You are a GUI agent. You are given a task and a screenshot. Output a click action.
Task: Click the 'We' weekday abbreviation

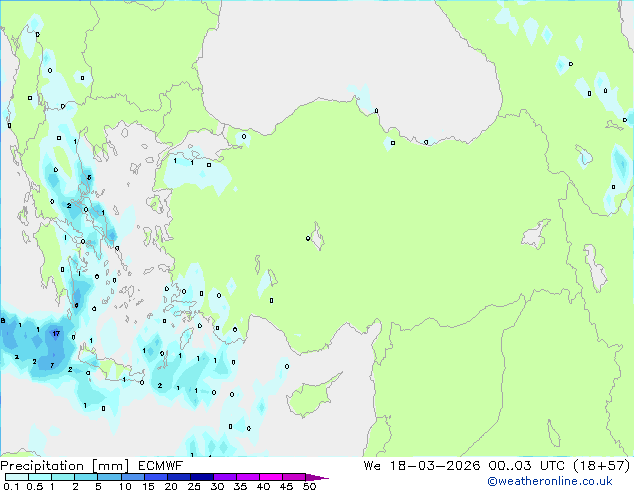372,465
